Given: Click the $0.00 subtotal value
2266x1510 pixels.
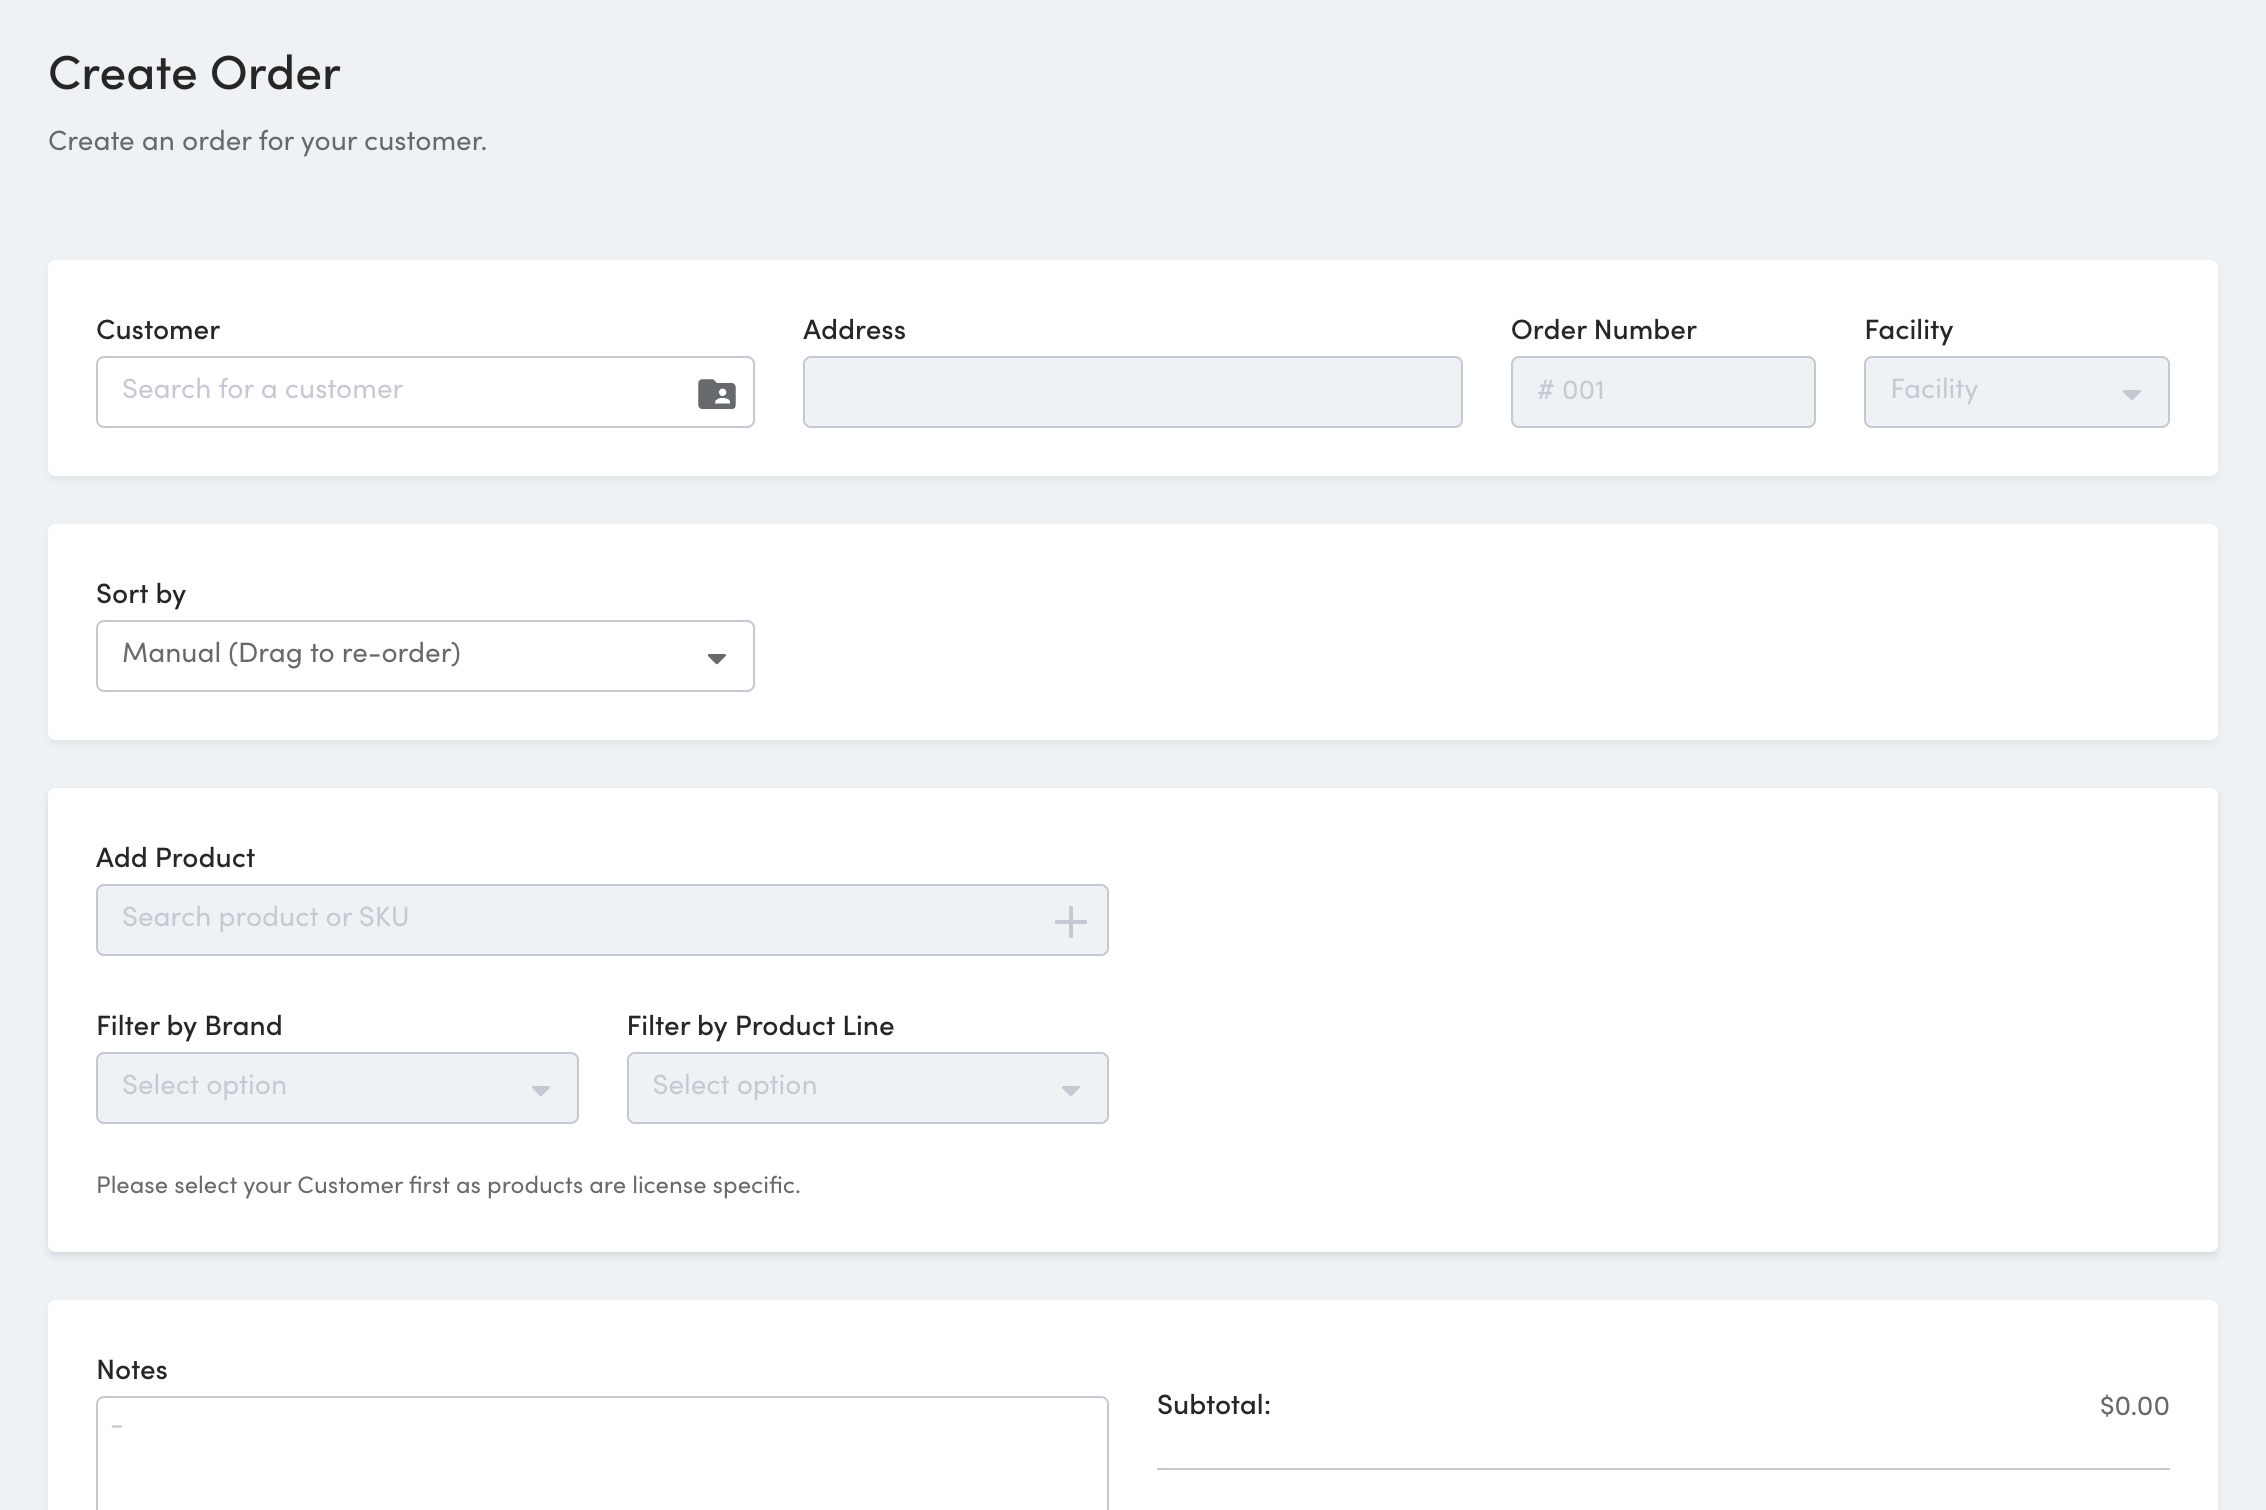Looking at the screenshot, I should click(2134, 1406).
